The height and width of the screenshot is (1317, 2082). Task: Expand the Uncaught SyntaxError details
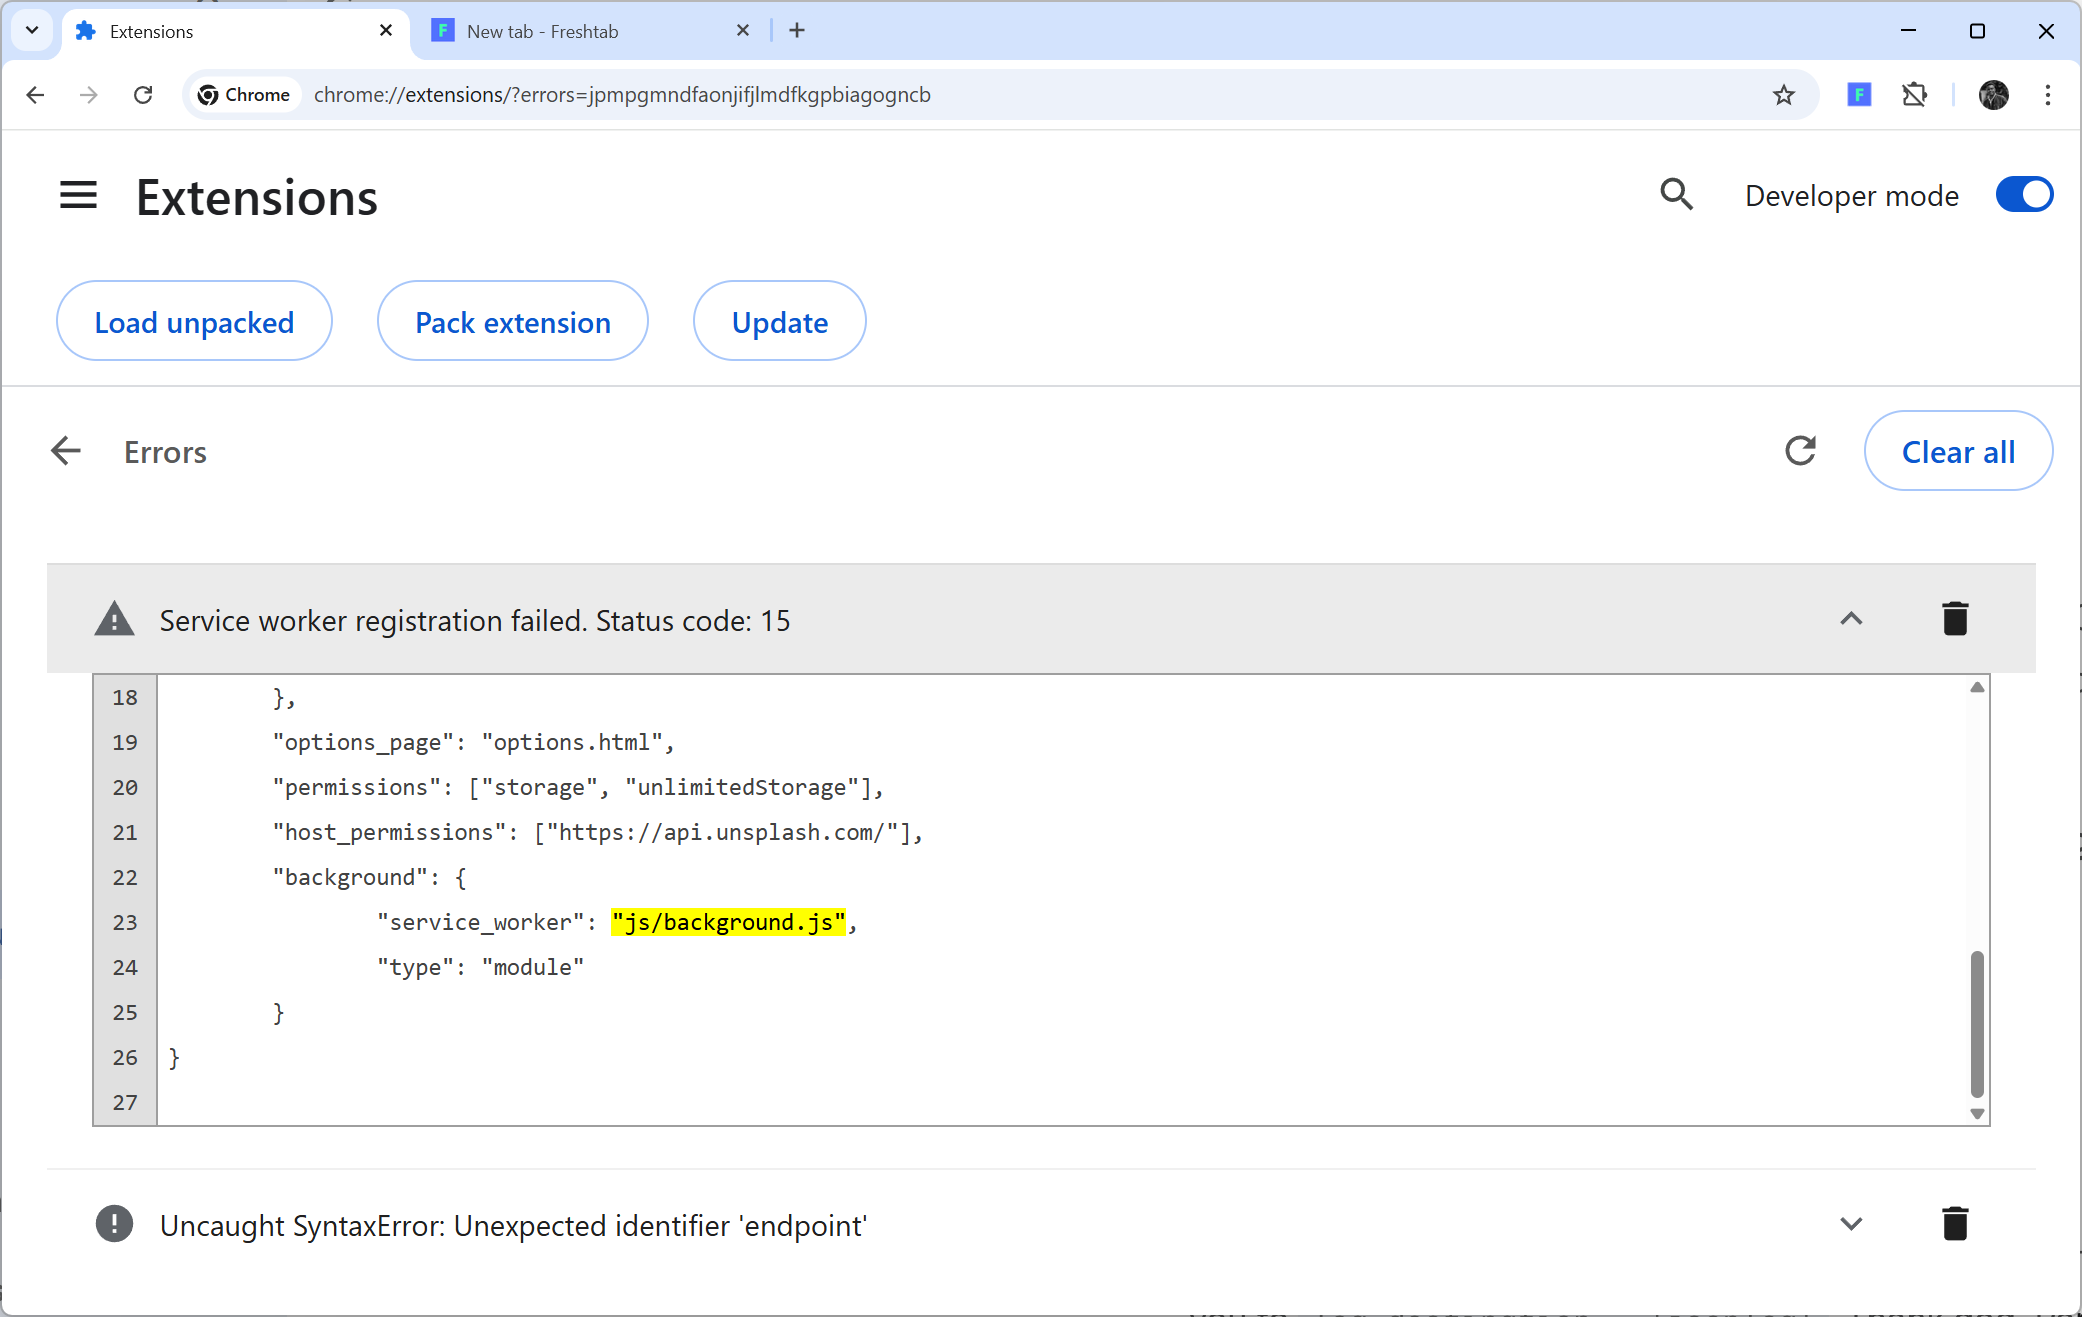(x=1851, y=1224)
